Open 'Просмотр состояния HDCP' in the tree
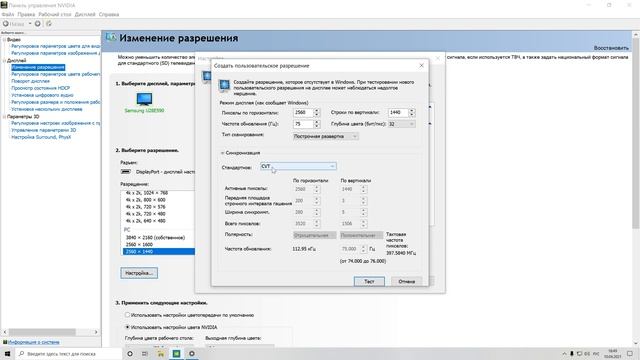640x360 pixels. 40,88
